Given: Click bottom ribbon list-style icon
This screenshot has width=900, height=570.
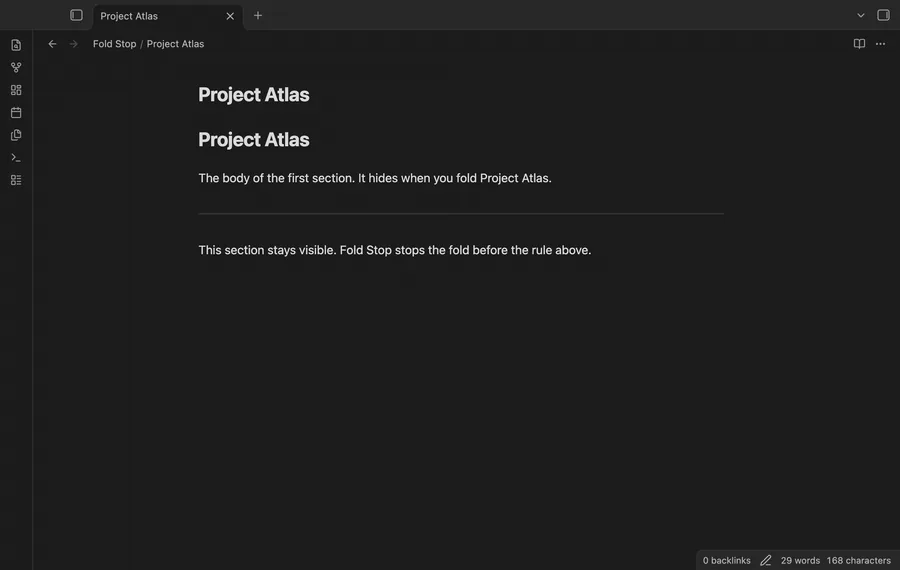Looking at the screenshot, I should pos(16,180).
